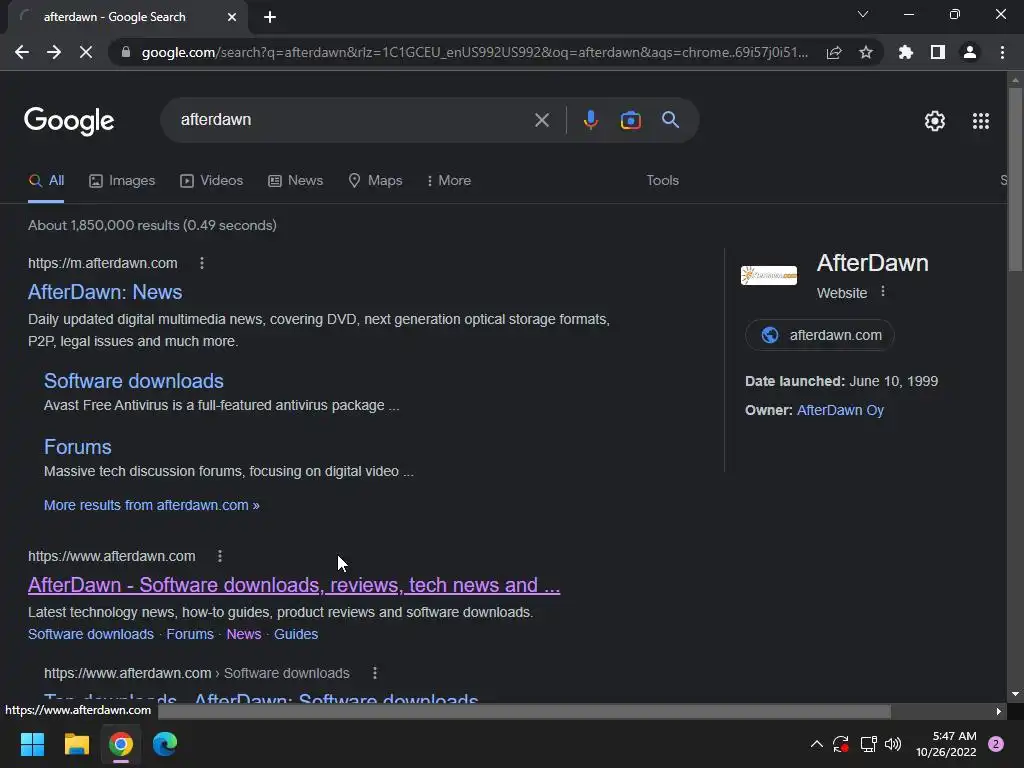1024x768 pixels.
Task: Close the afterdawn Google Search tab
Action: click(x=232, y=17)
